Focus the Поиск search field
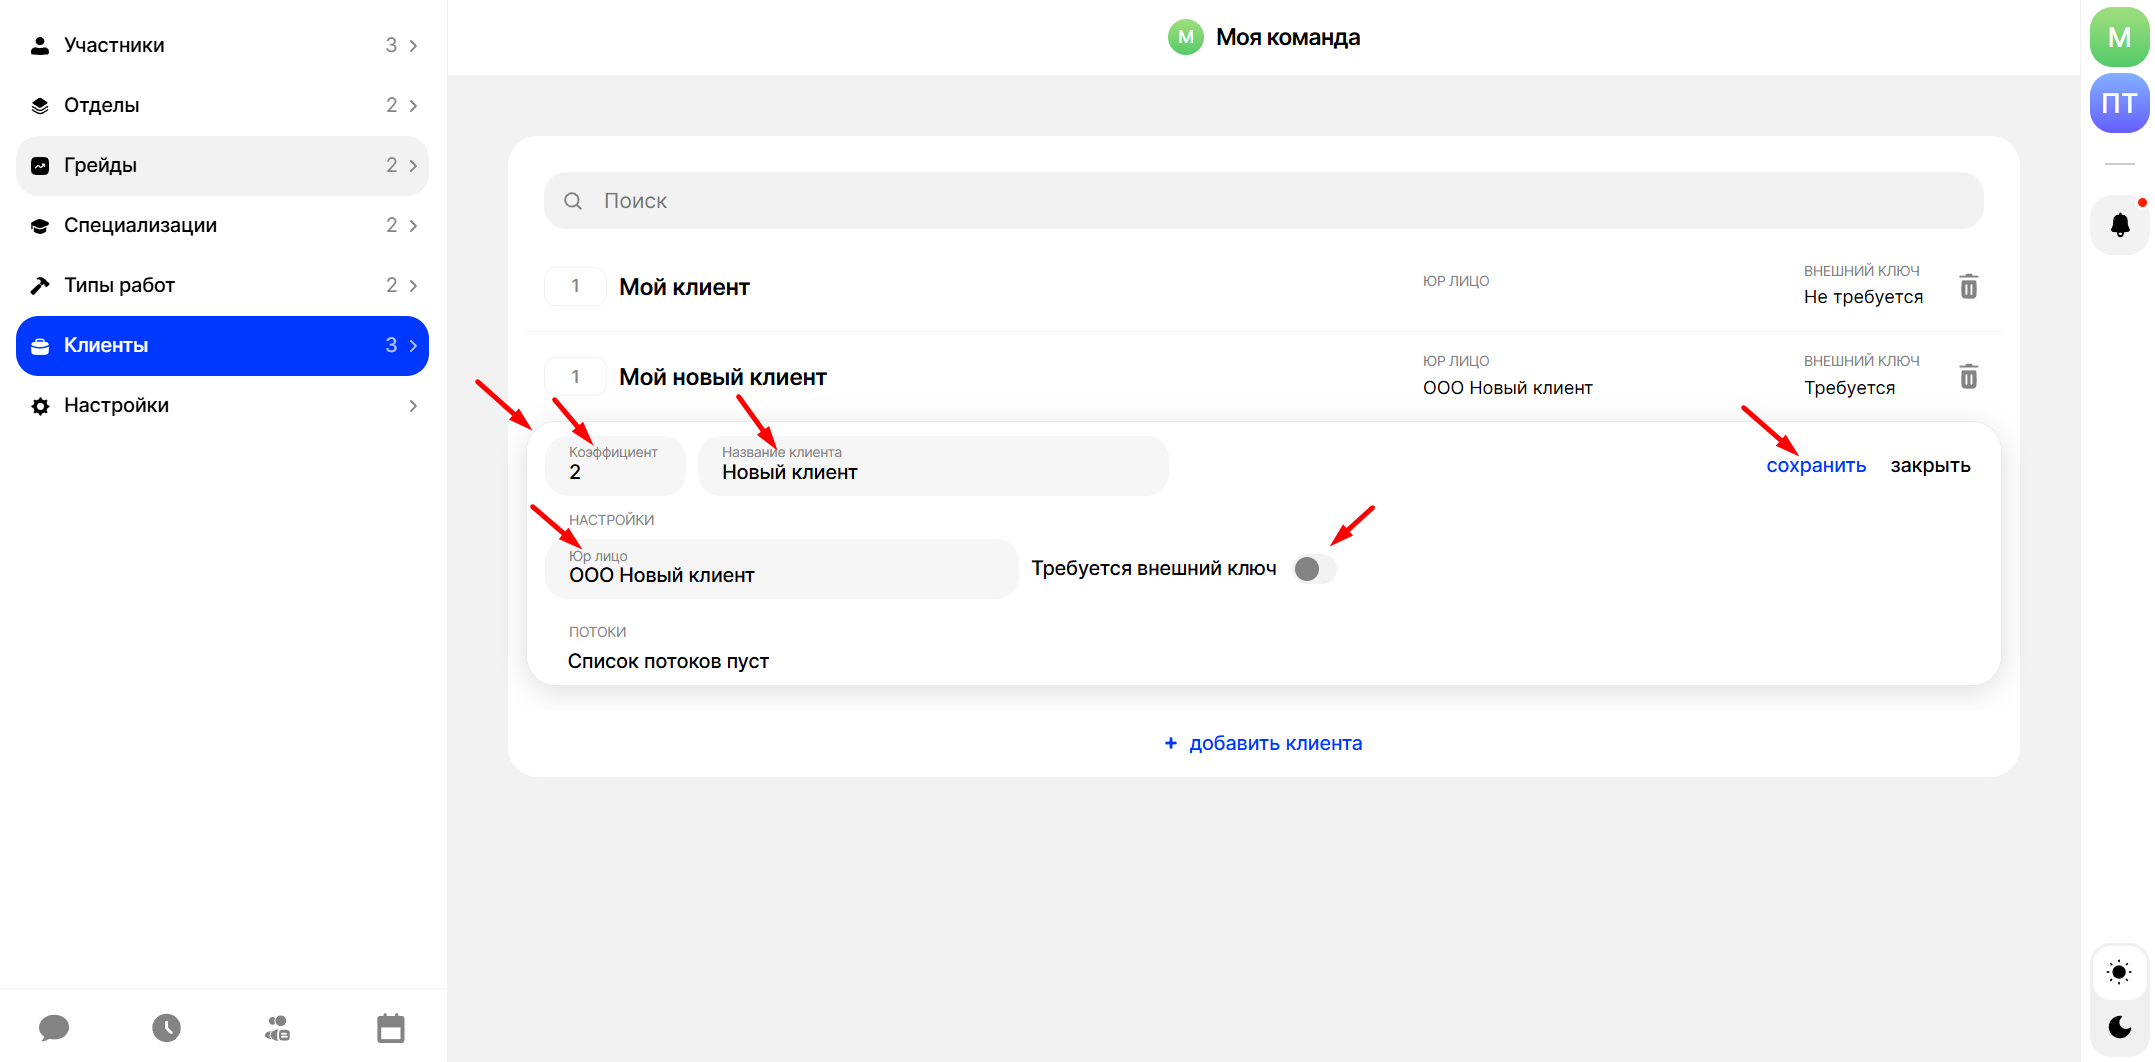2155x1062 pixels. pos(1264,201)
